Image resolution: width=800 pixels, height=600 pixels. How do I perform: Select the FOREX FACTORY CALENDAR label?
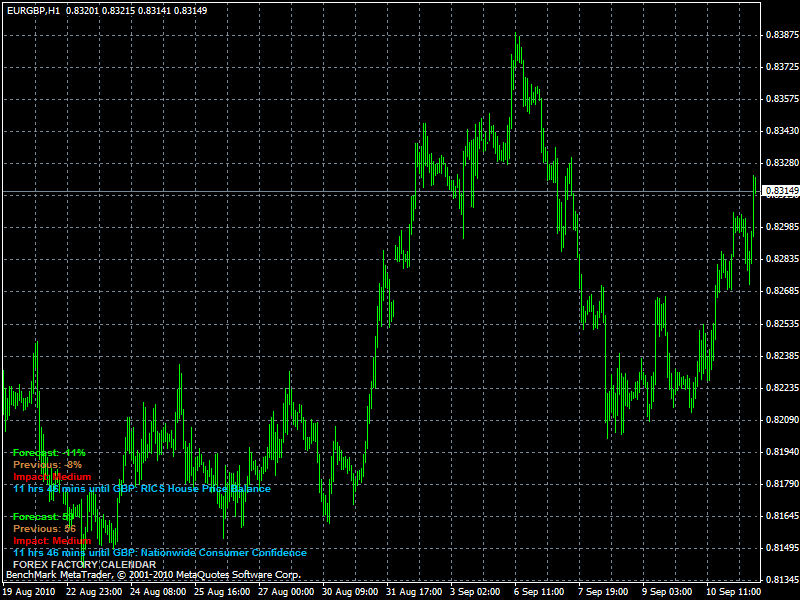tap(85, 565)
